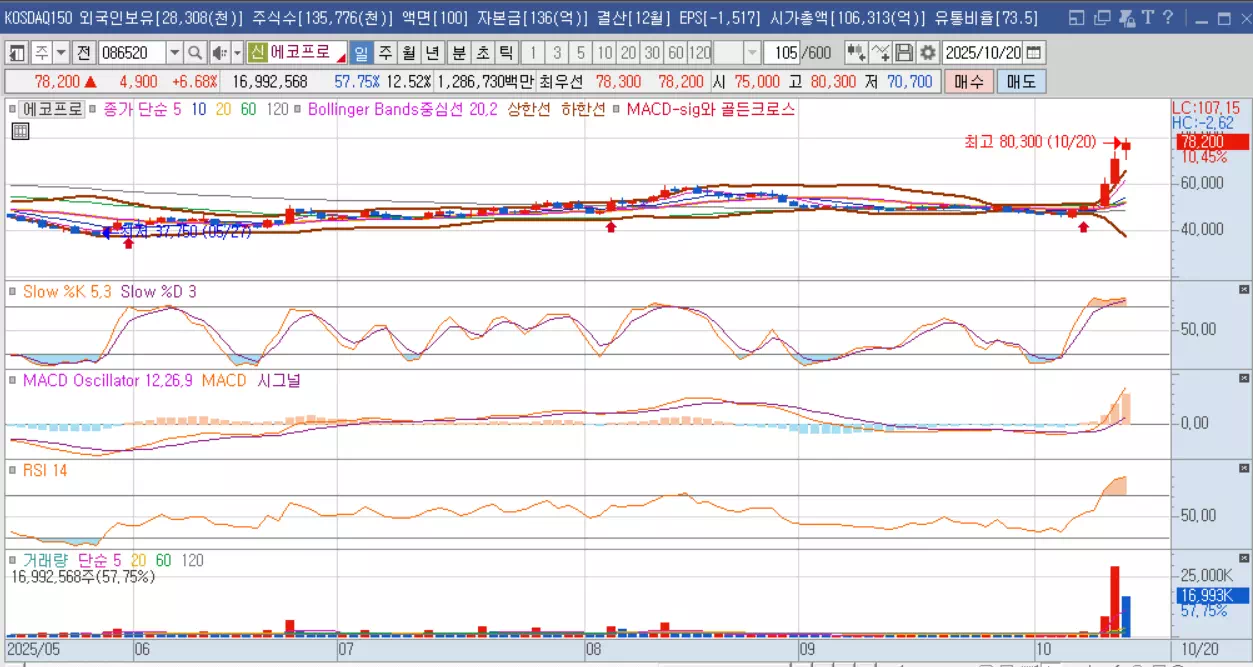Click the title bar duplicate window icon
Image resolution: width=1253 pixels, height=667 pixels.
coord(1101,18)
